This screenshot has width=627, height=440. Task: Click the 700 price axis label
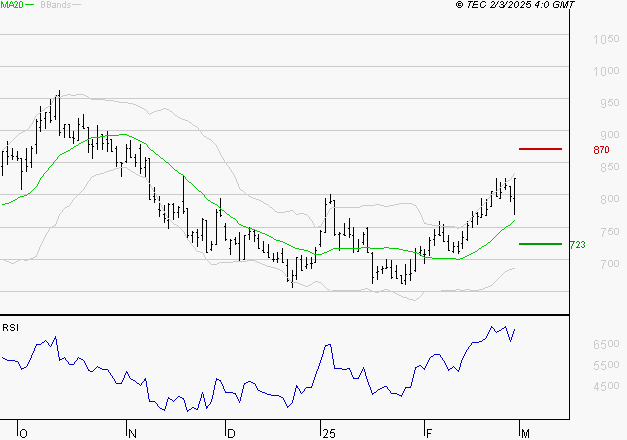coord(610,264)
